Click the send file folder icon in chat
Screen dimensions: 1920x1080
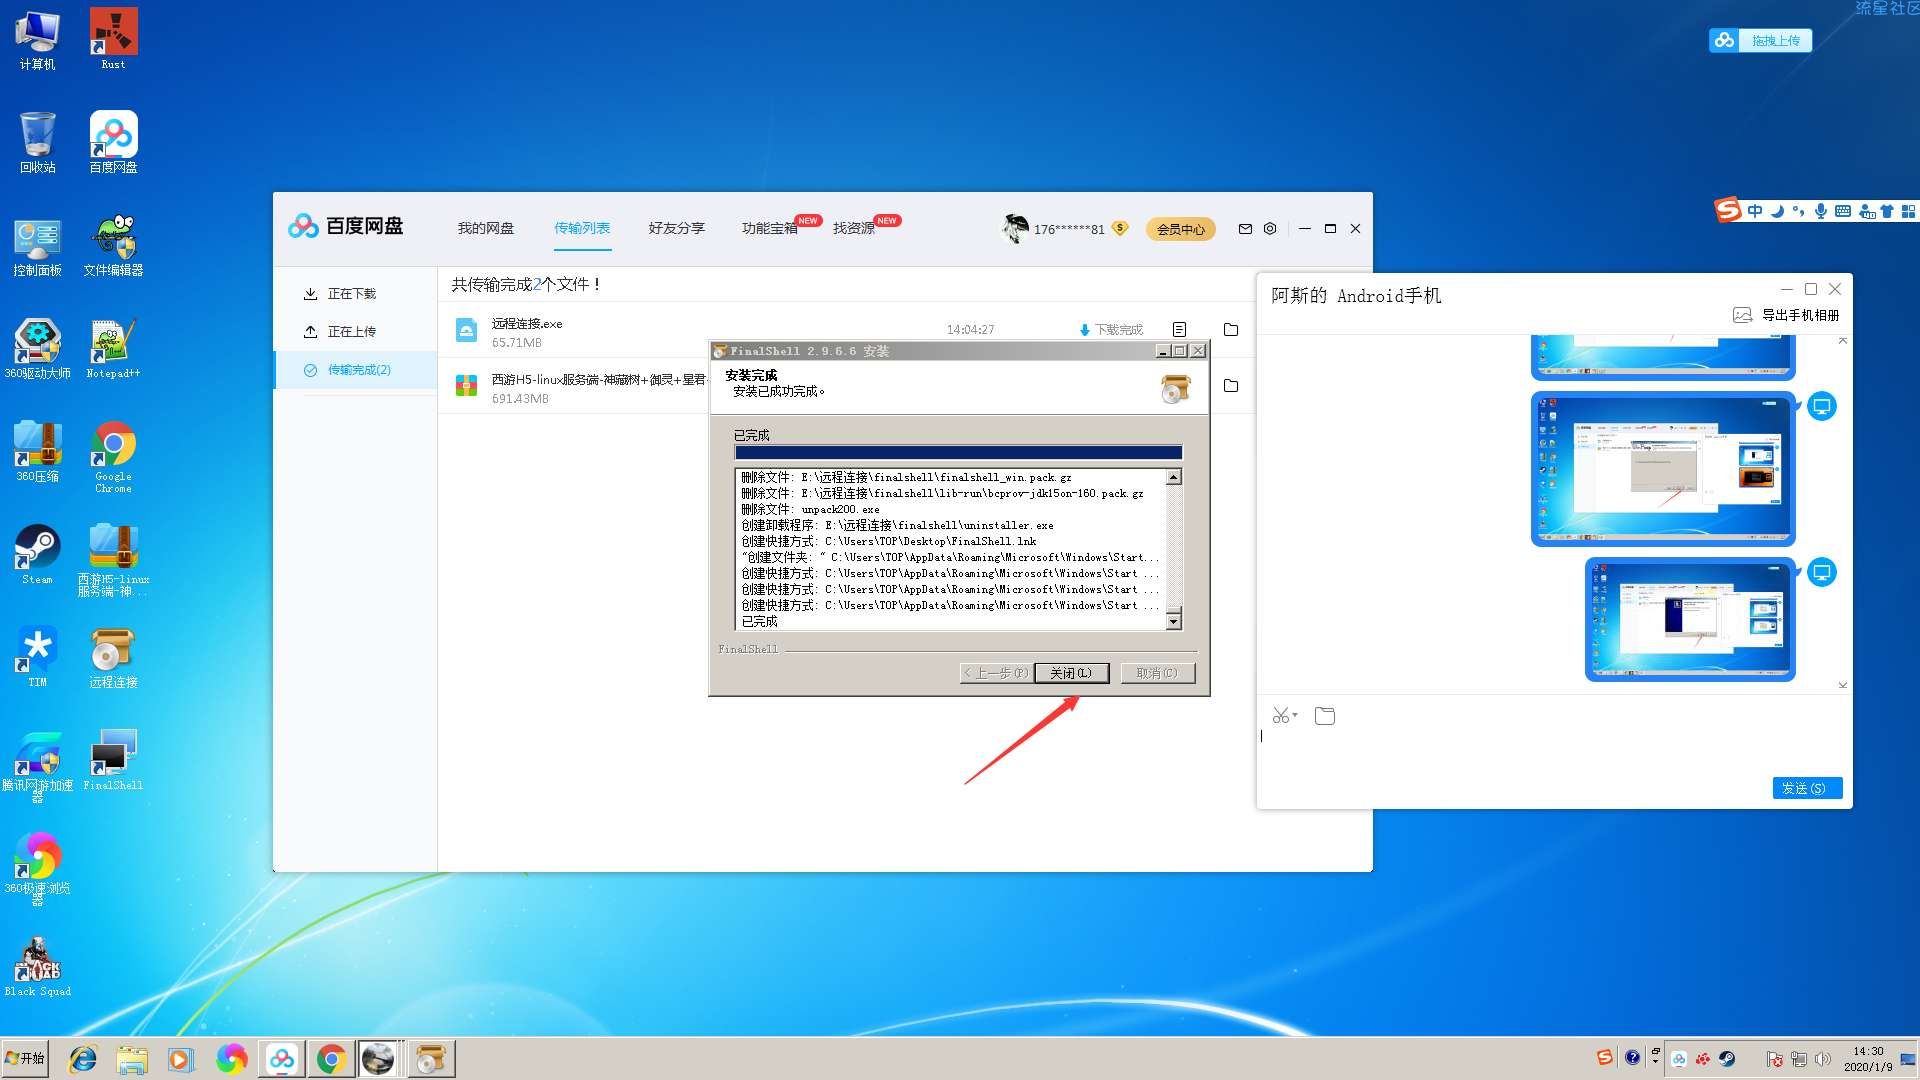click(x=1325, y=716)
